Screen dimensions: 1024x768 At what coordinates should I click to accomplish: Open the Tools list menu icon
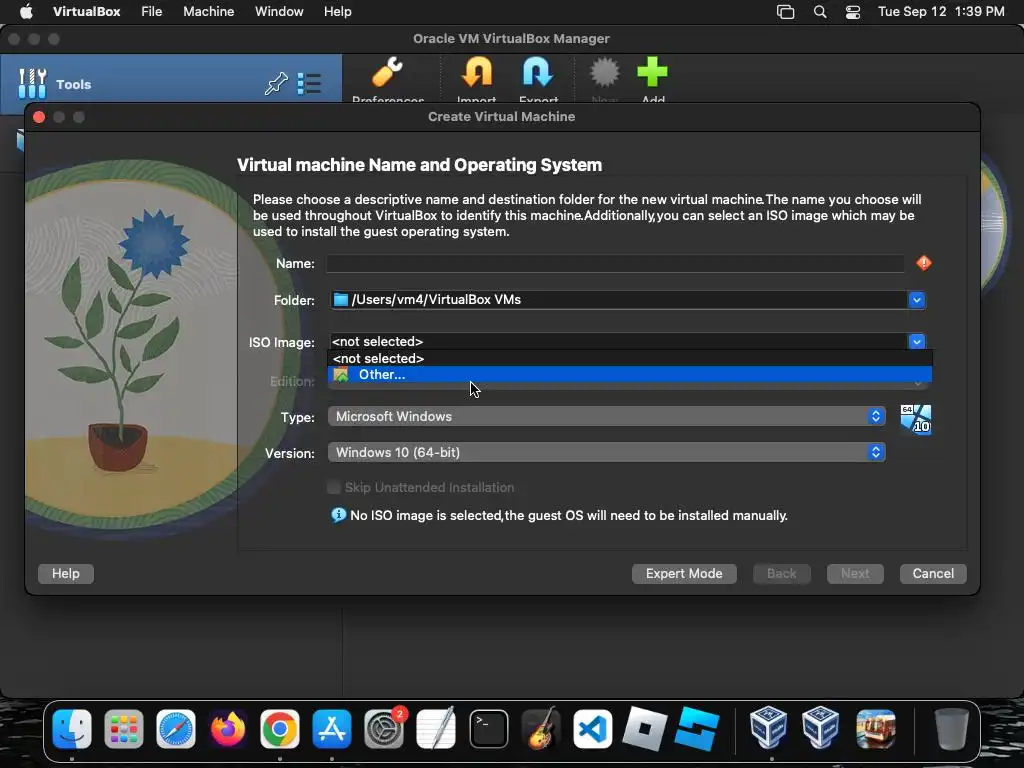point(309,84)
